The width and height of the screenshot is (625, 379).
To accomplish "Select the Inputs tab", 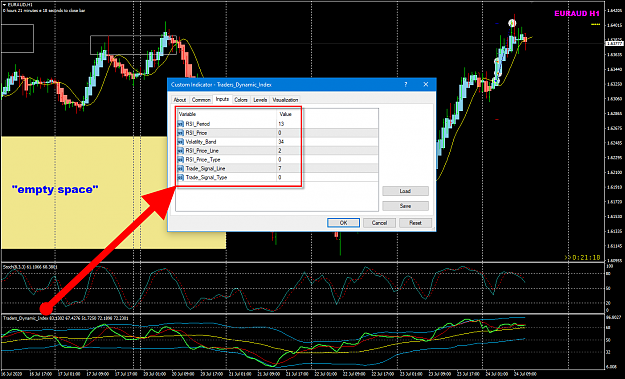I will [222, 99].
